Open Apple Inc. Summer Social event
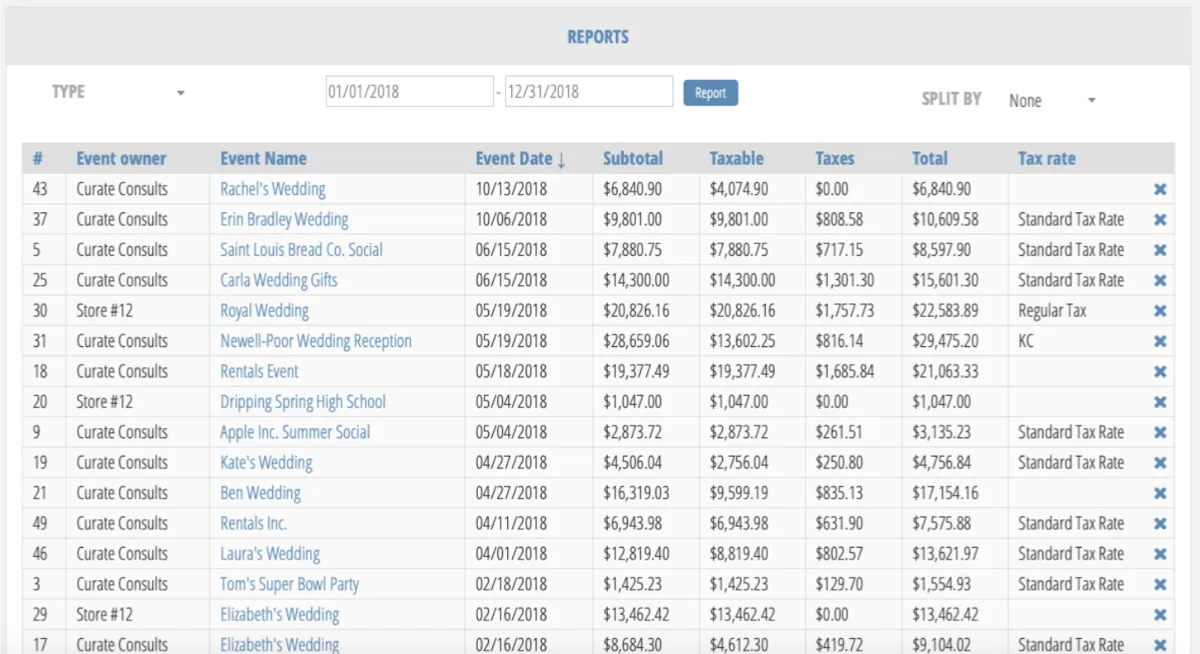1200x654 pixels. 295,432
